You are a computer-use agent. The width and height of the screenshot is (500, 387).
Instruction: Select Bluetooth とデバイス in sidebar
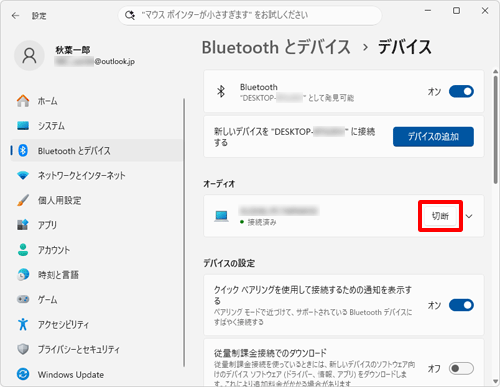tap(97, 151)
